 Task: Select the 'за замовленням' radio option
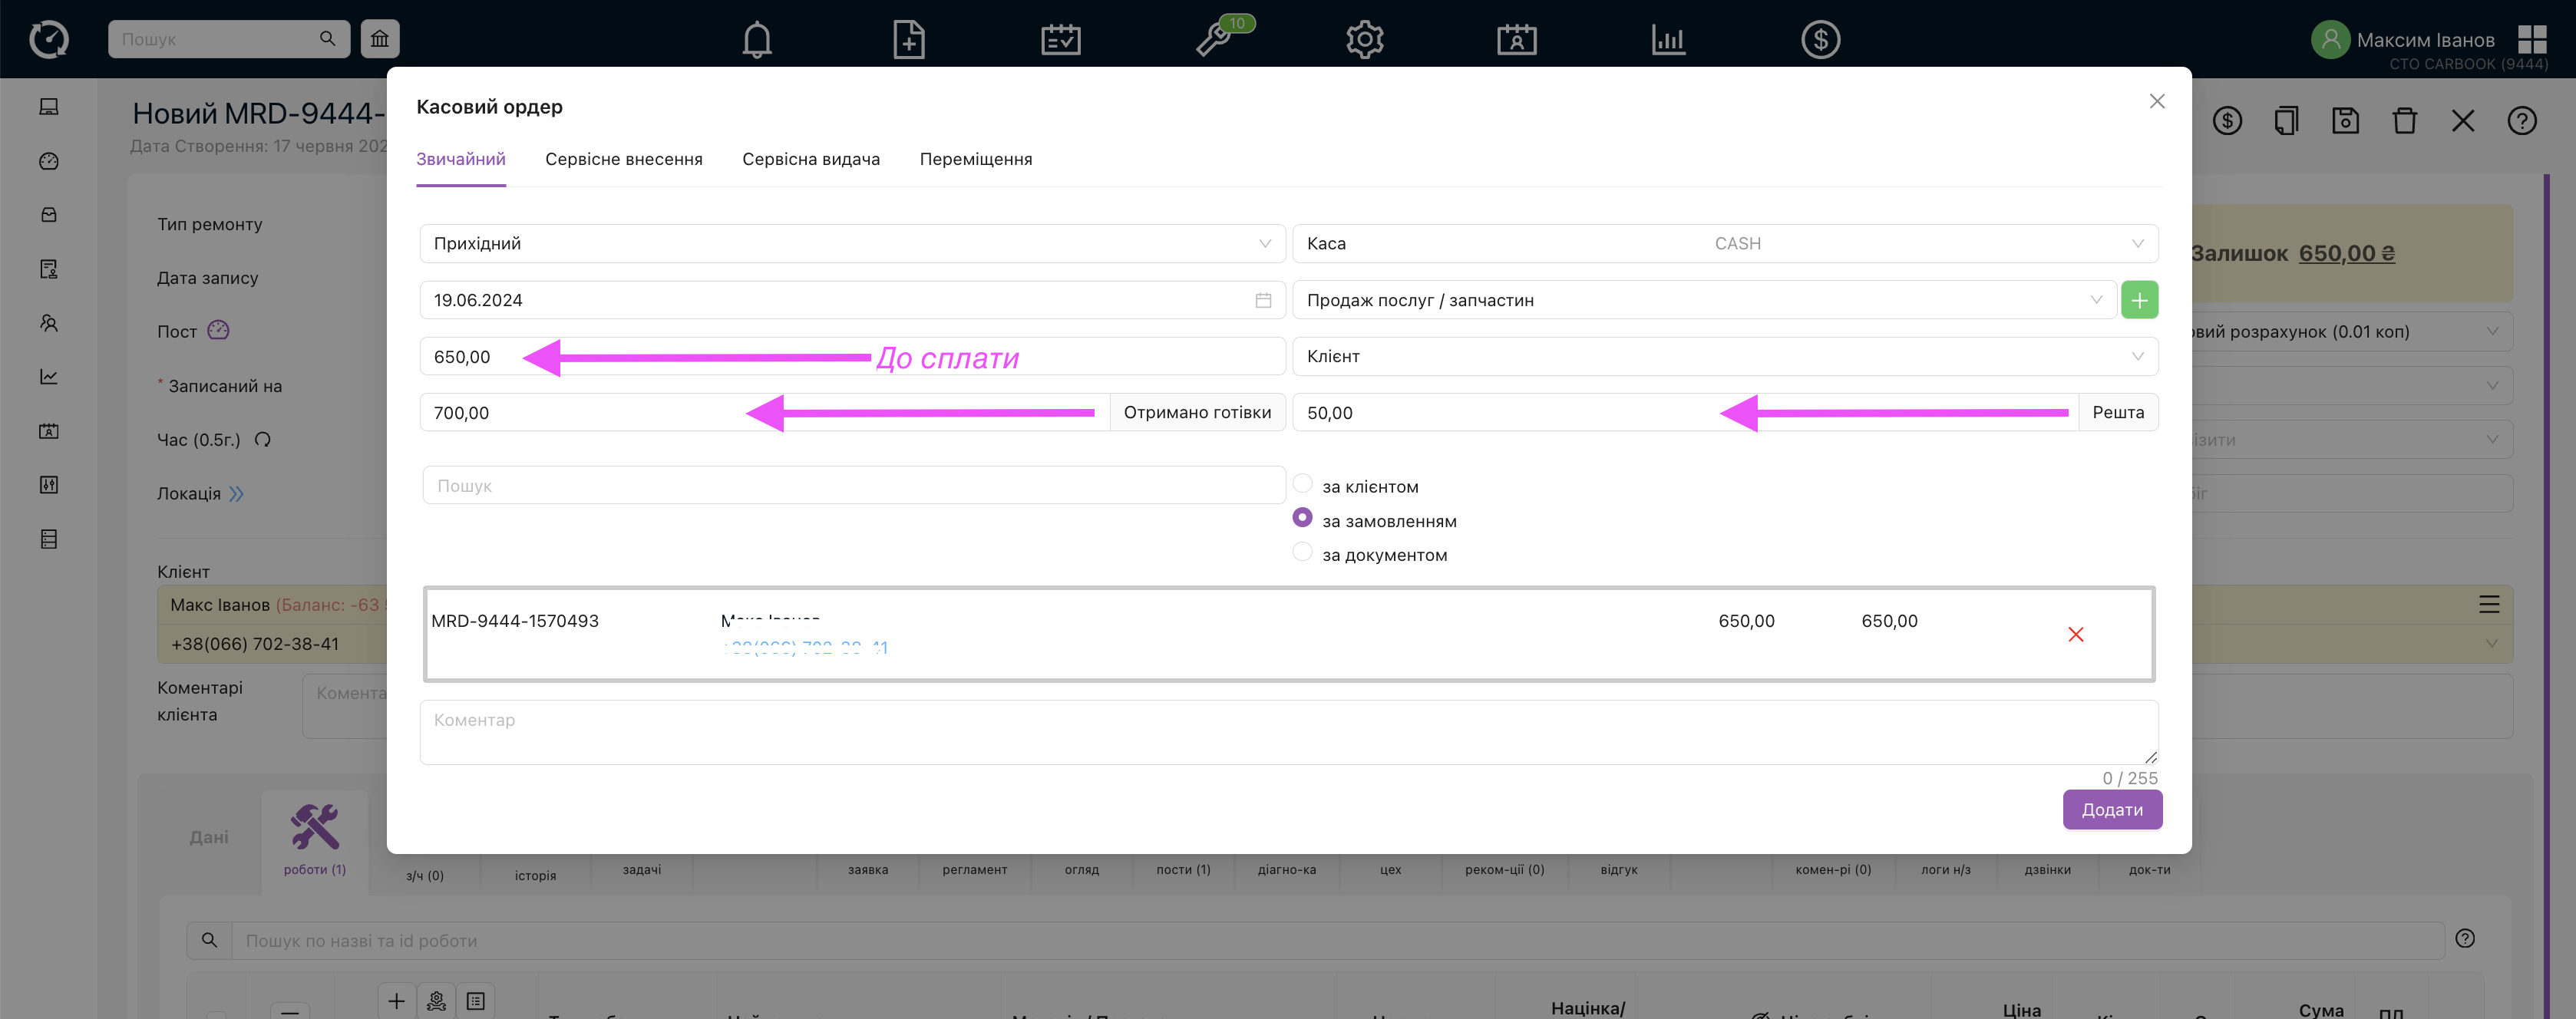click(x=1302, y=518)
